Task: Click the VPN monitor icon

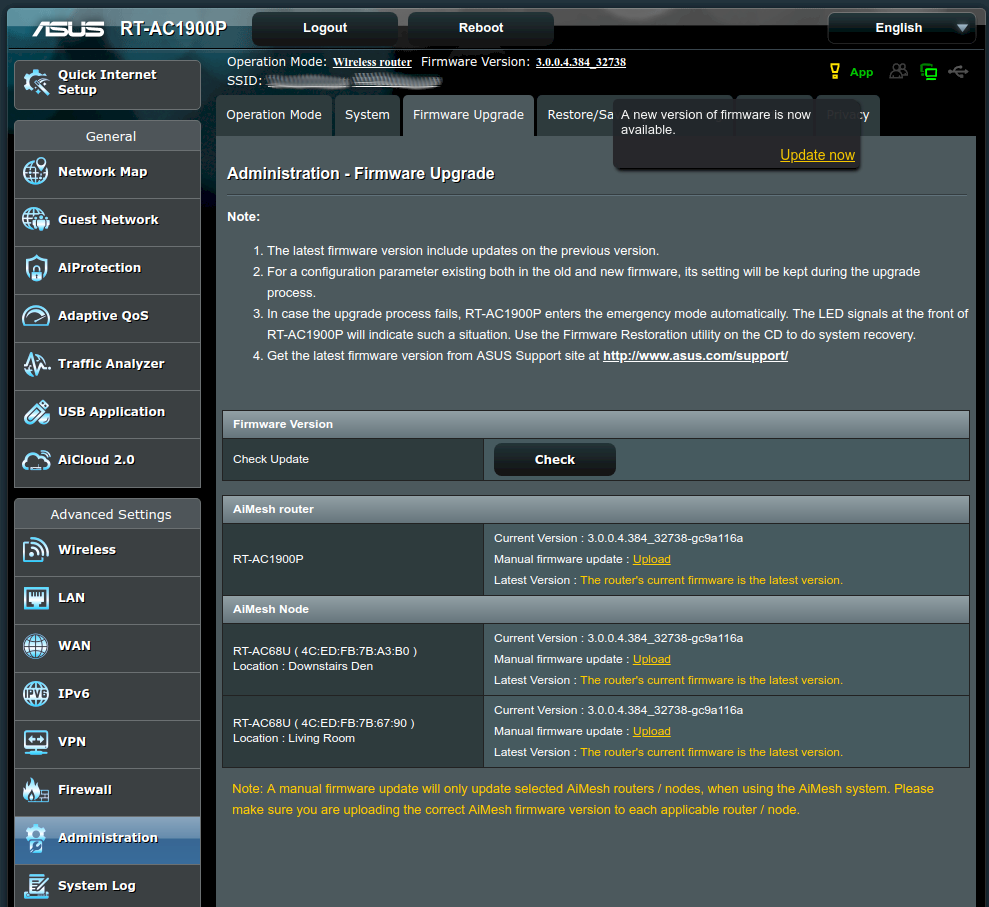Action: click(x=36, y=742)
